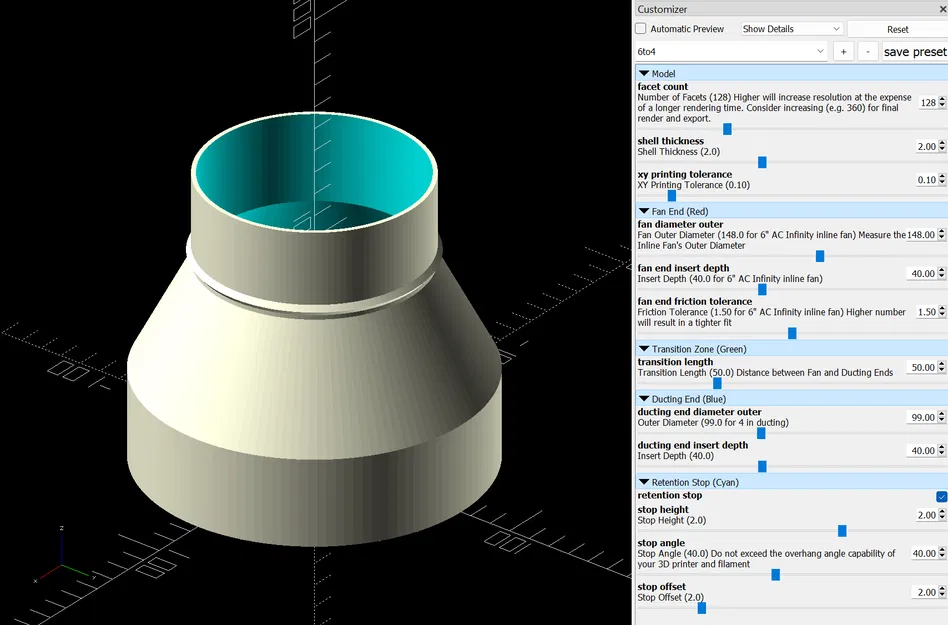Decrement ducting end diameter with its down arrow
The image size is (948, 625).
(x=943, y=420)
